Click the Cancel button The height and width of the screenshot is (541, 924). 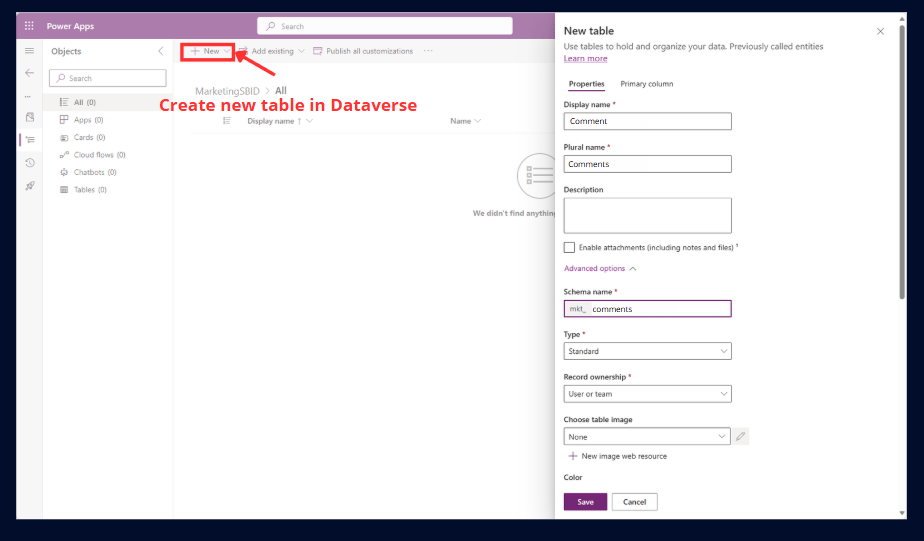point(635,502)
